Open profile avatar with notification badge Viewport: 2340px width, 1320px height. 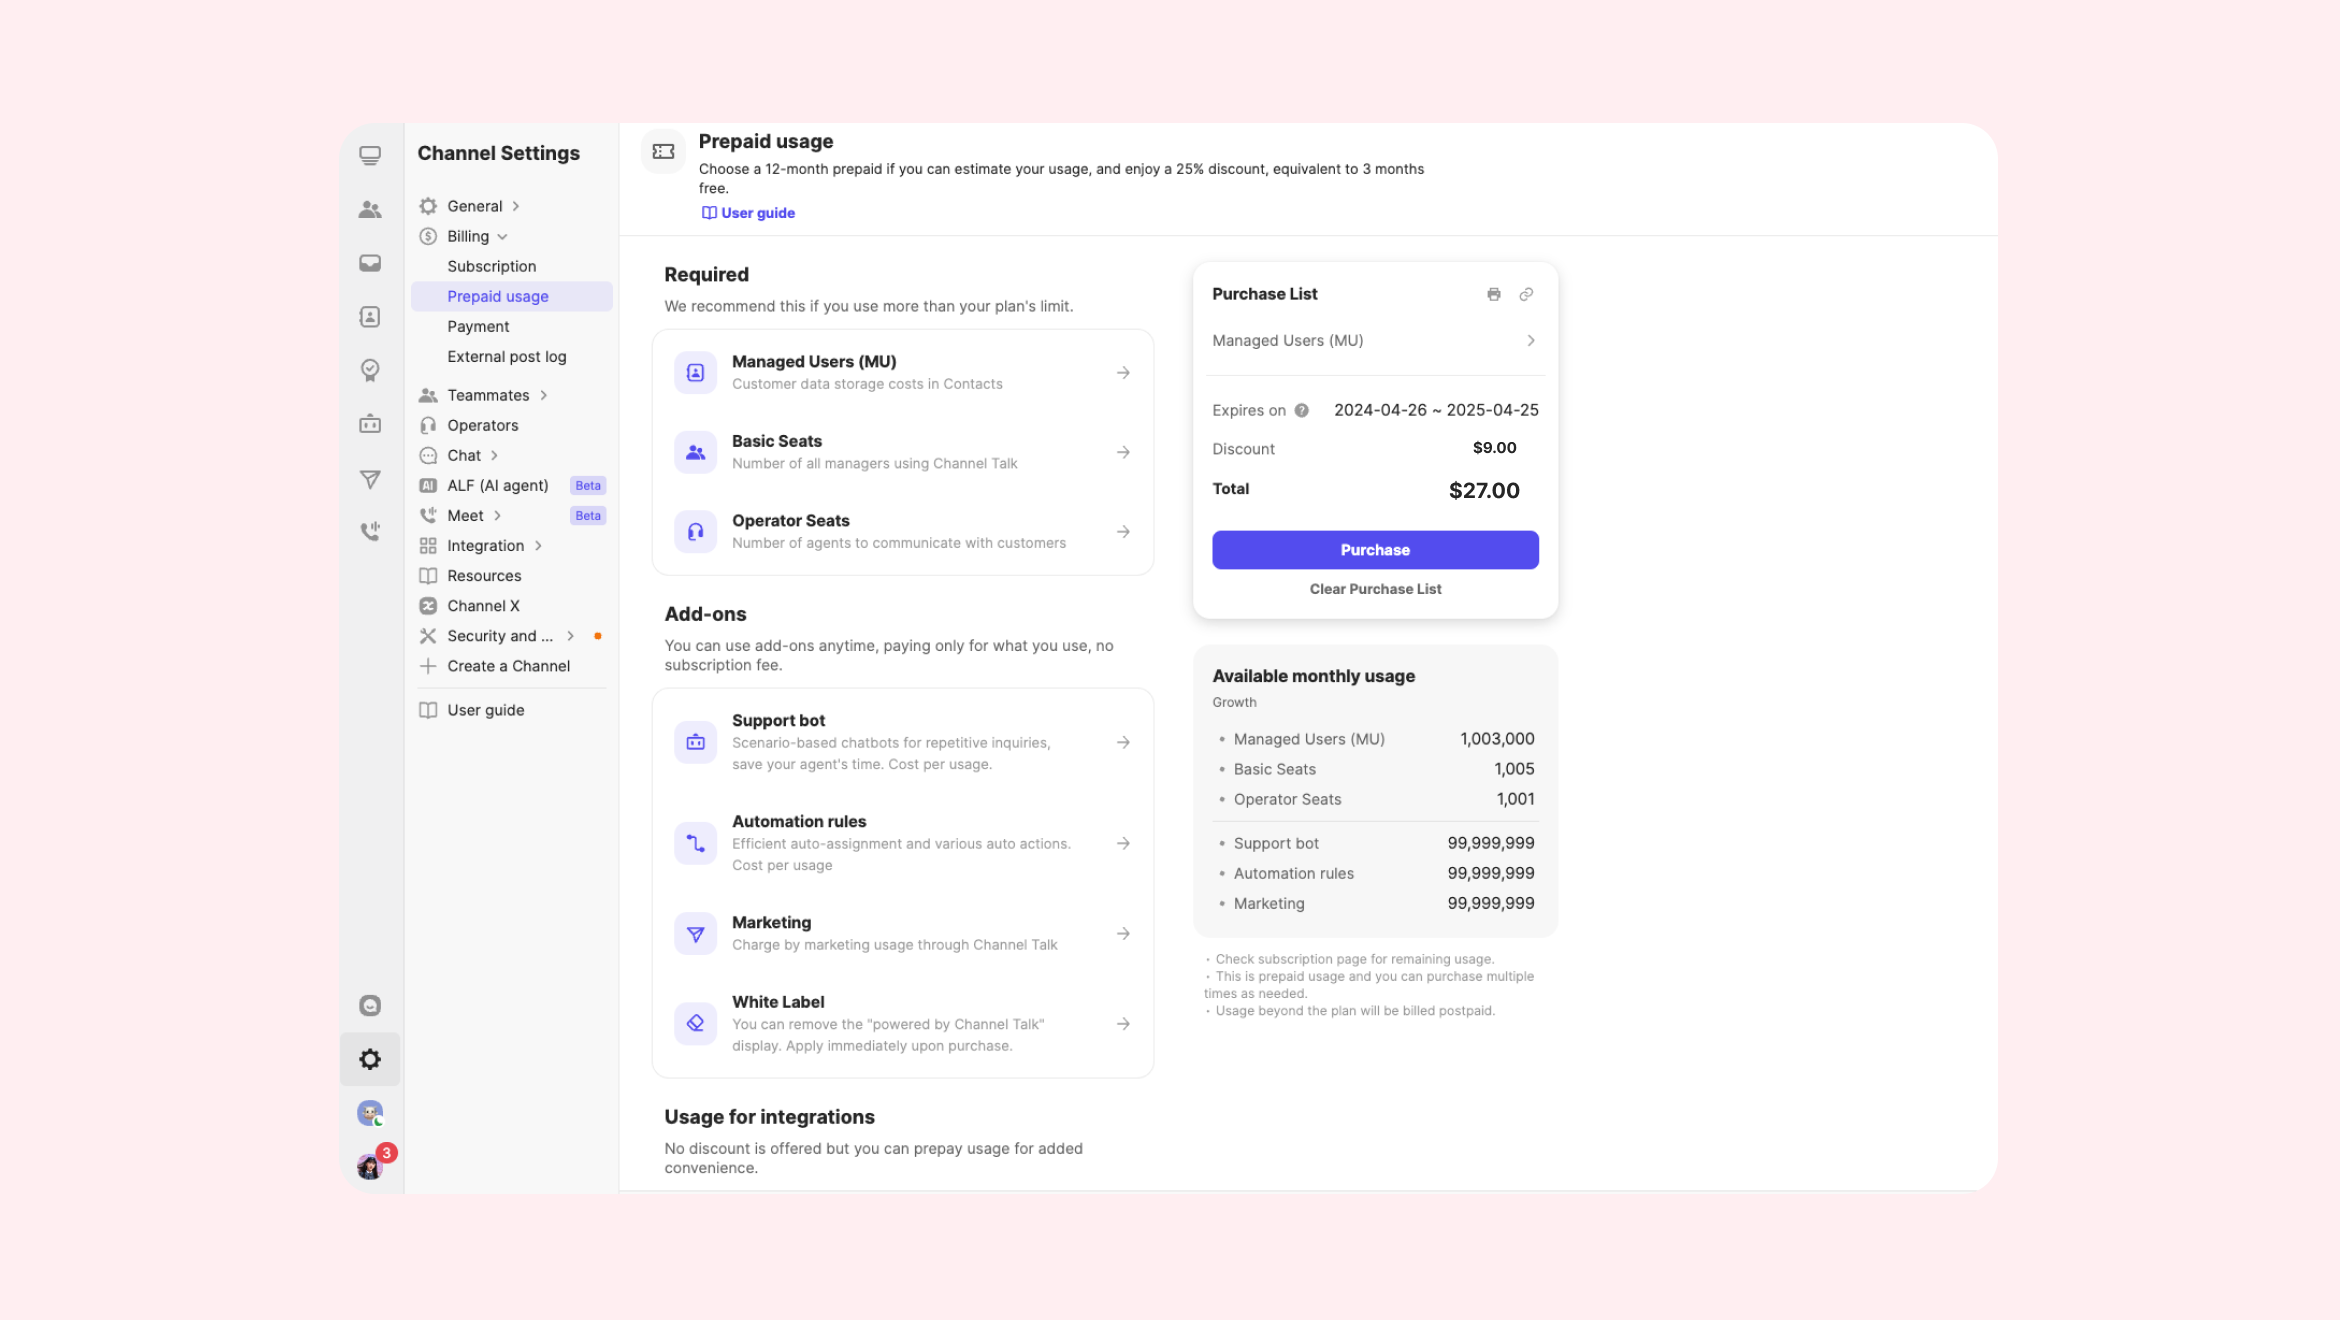pos(370,1166)
